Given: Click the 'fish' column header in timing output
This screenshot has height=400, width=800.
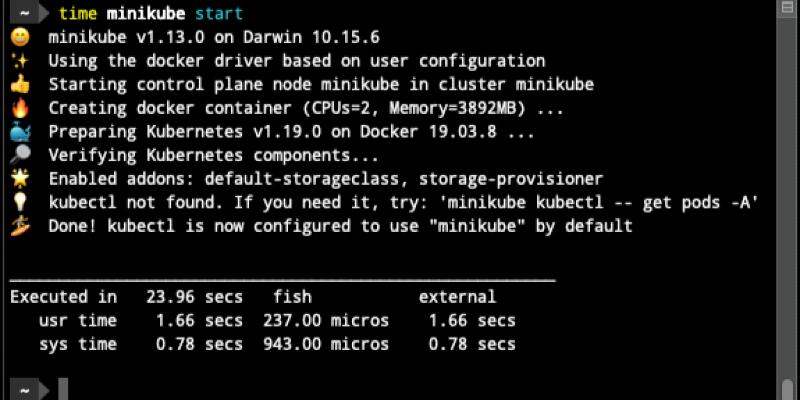Looking at the screenshot, I should 292,297.
